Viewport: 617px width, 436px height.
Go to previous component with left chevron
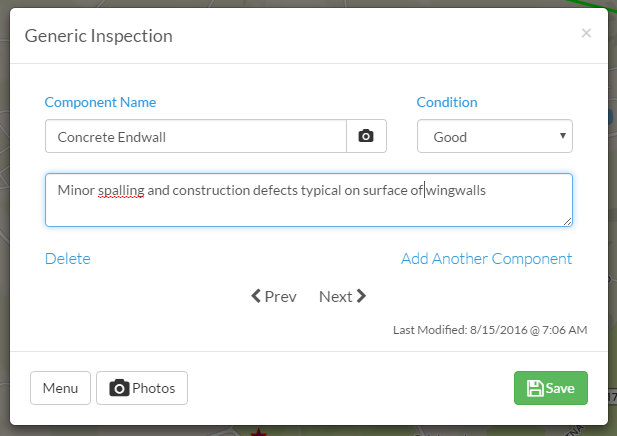coord(256,296)
